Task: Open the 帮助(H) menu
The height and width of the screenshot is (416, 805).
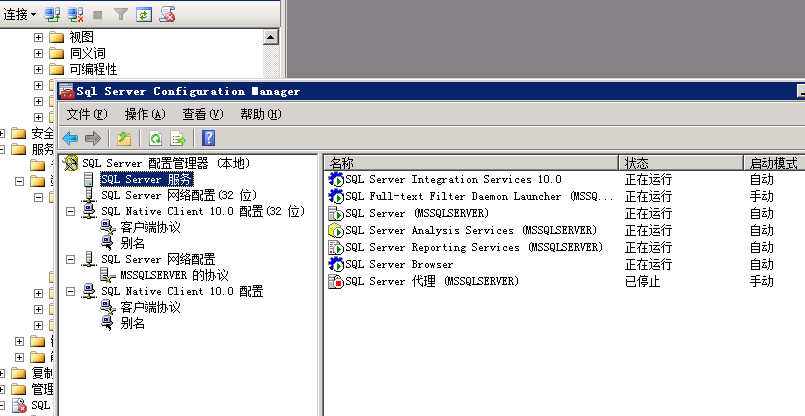Action: pyautogui.click(x=261, y=114)
